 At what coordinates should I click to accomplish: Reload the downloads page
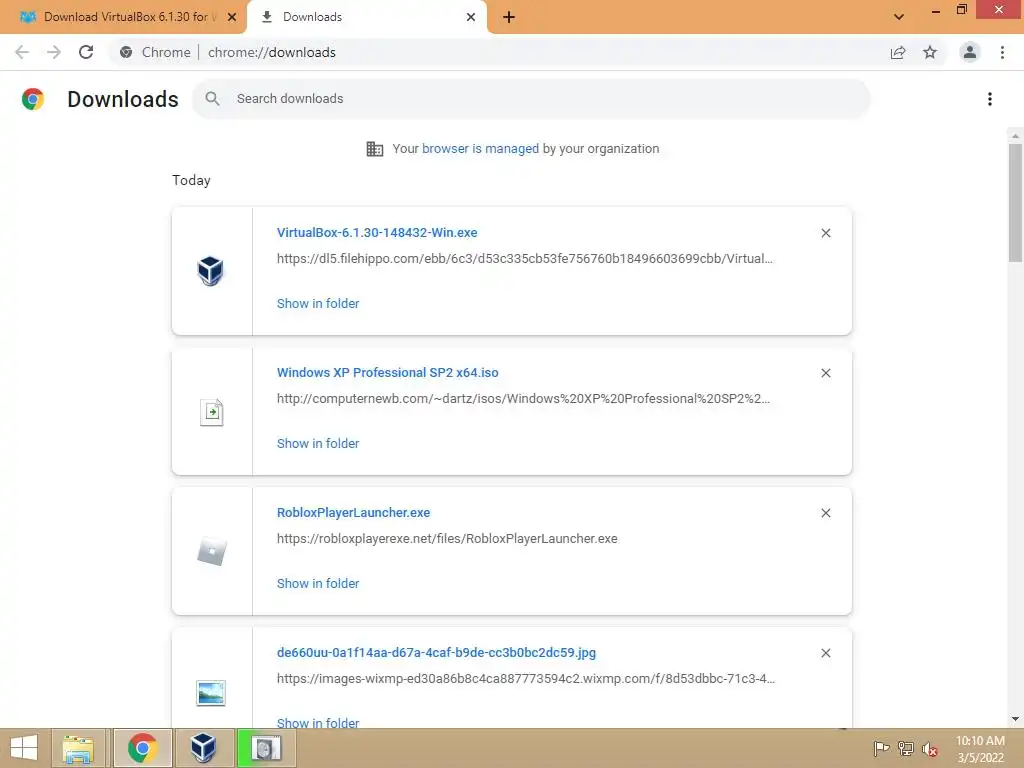[x=86, y=52]
